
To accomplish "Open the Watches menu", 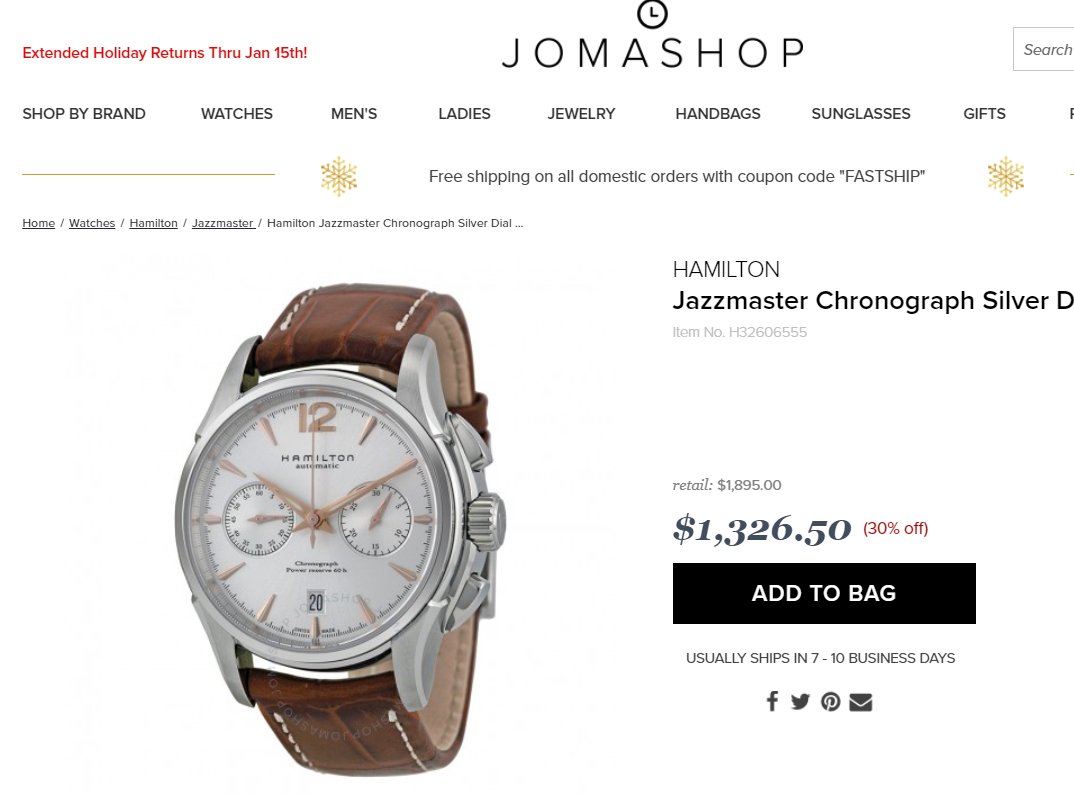I will coord(236,114).
